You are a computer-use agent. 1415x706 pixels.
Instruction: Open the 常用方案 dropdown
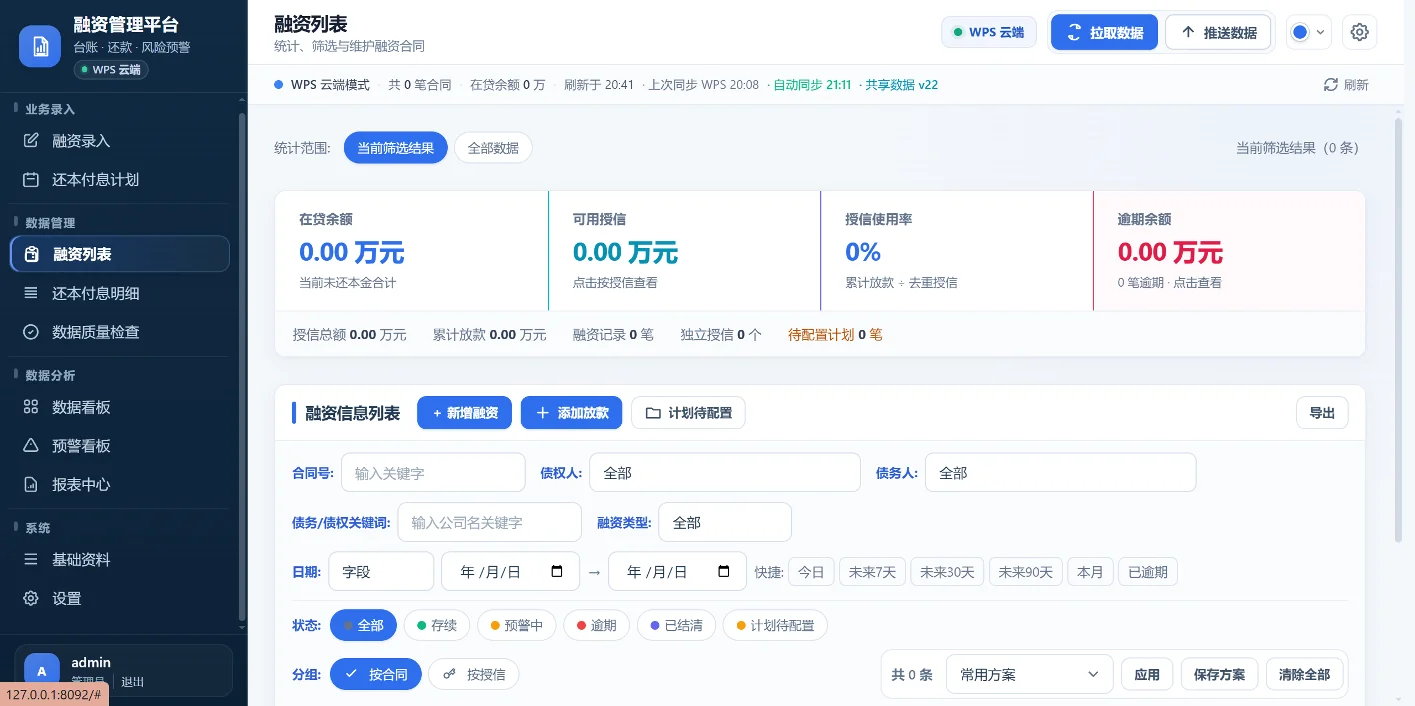pos(1029,674)
